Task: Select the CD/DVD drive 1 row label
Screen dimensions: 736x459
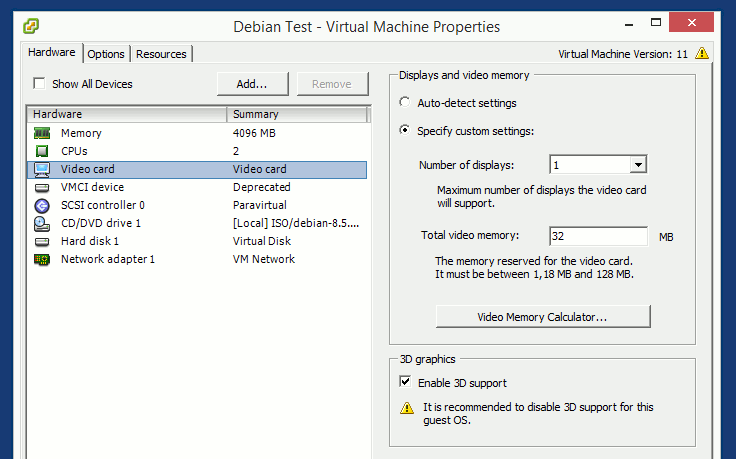Action: 101,223
